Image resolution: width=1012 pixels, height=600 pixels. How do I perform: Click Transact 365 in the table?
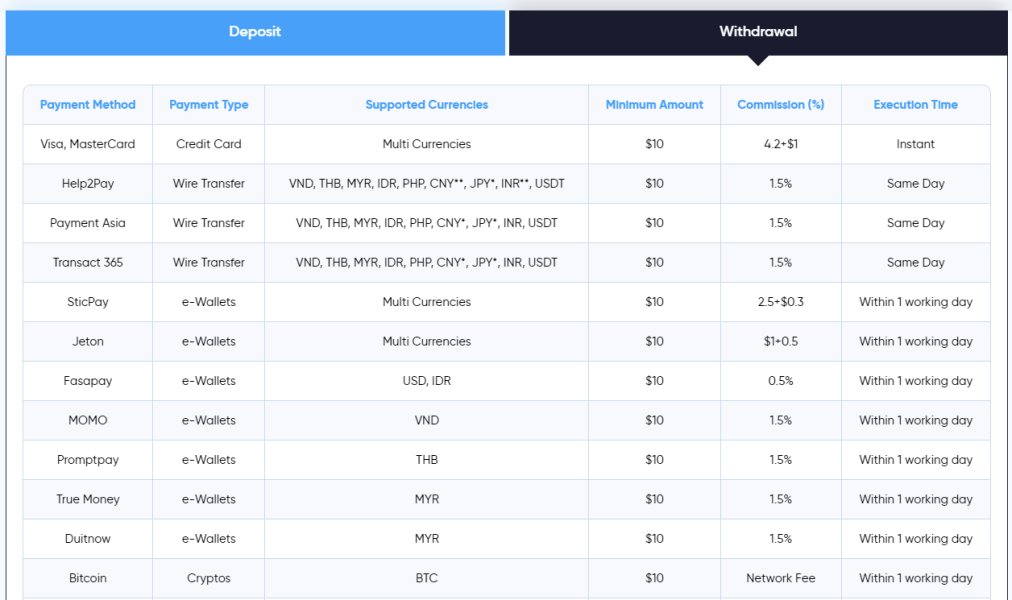tap(88, 263)
